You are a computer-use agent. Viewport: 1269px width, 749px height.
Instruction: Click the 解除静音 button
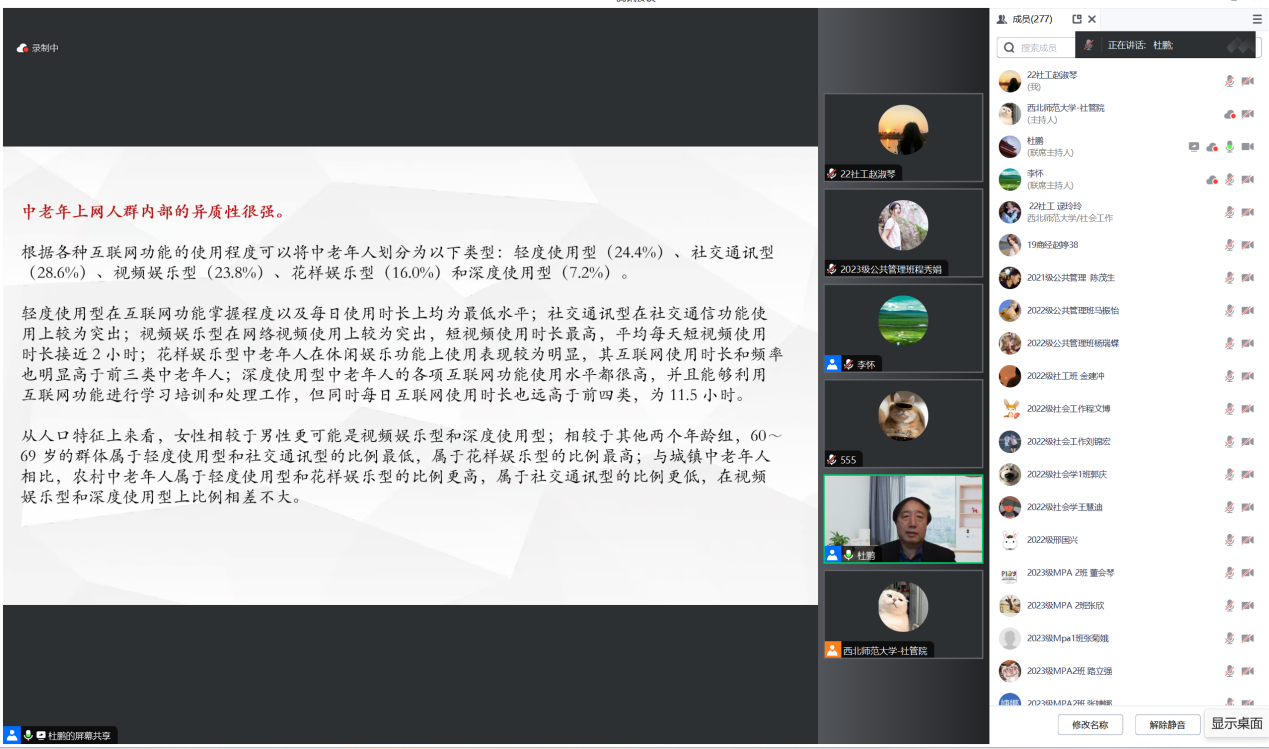coord(1167,724)
